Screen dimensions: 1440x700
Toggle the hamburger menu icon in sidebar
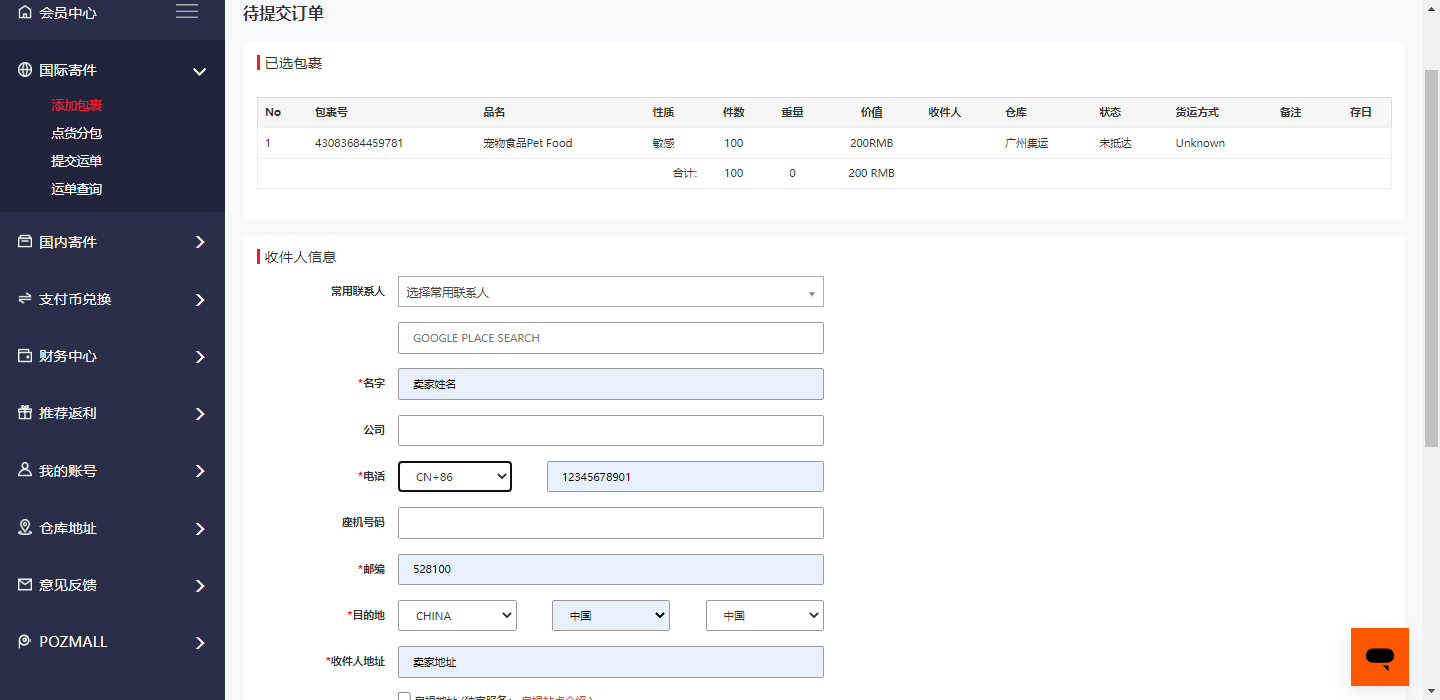click(x=187, y=11)
